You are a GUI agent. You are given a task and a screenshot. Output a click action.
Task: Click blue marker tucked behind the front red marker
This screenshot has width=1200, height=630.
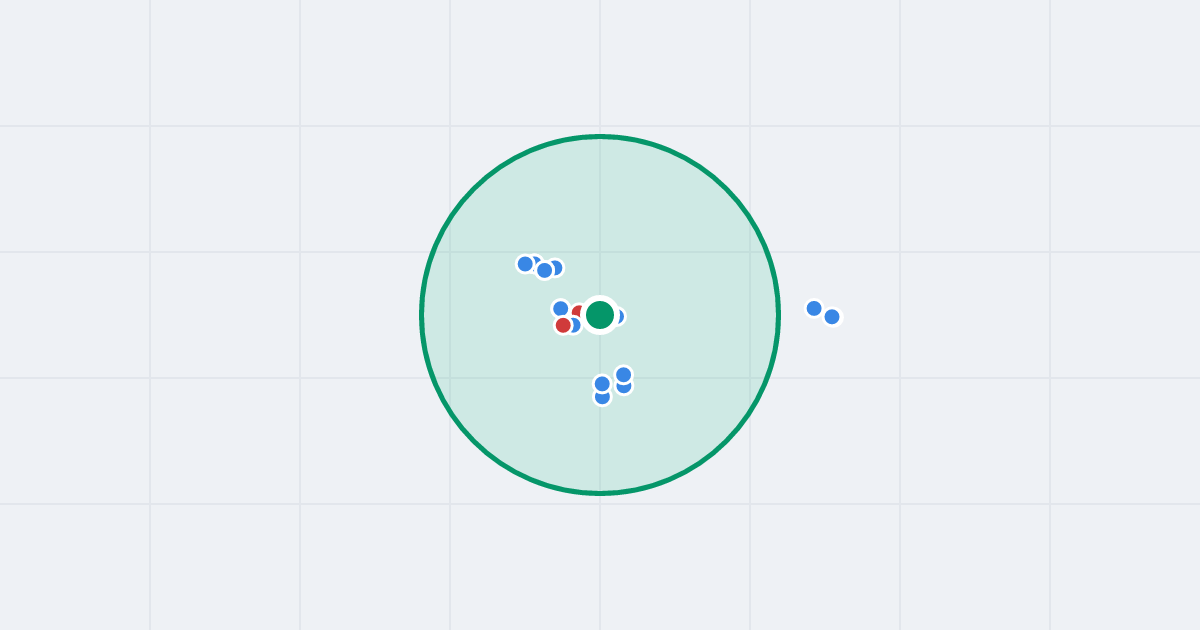[x=575, y=325]
